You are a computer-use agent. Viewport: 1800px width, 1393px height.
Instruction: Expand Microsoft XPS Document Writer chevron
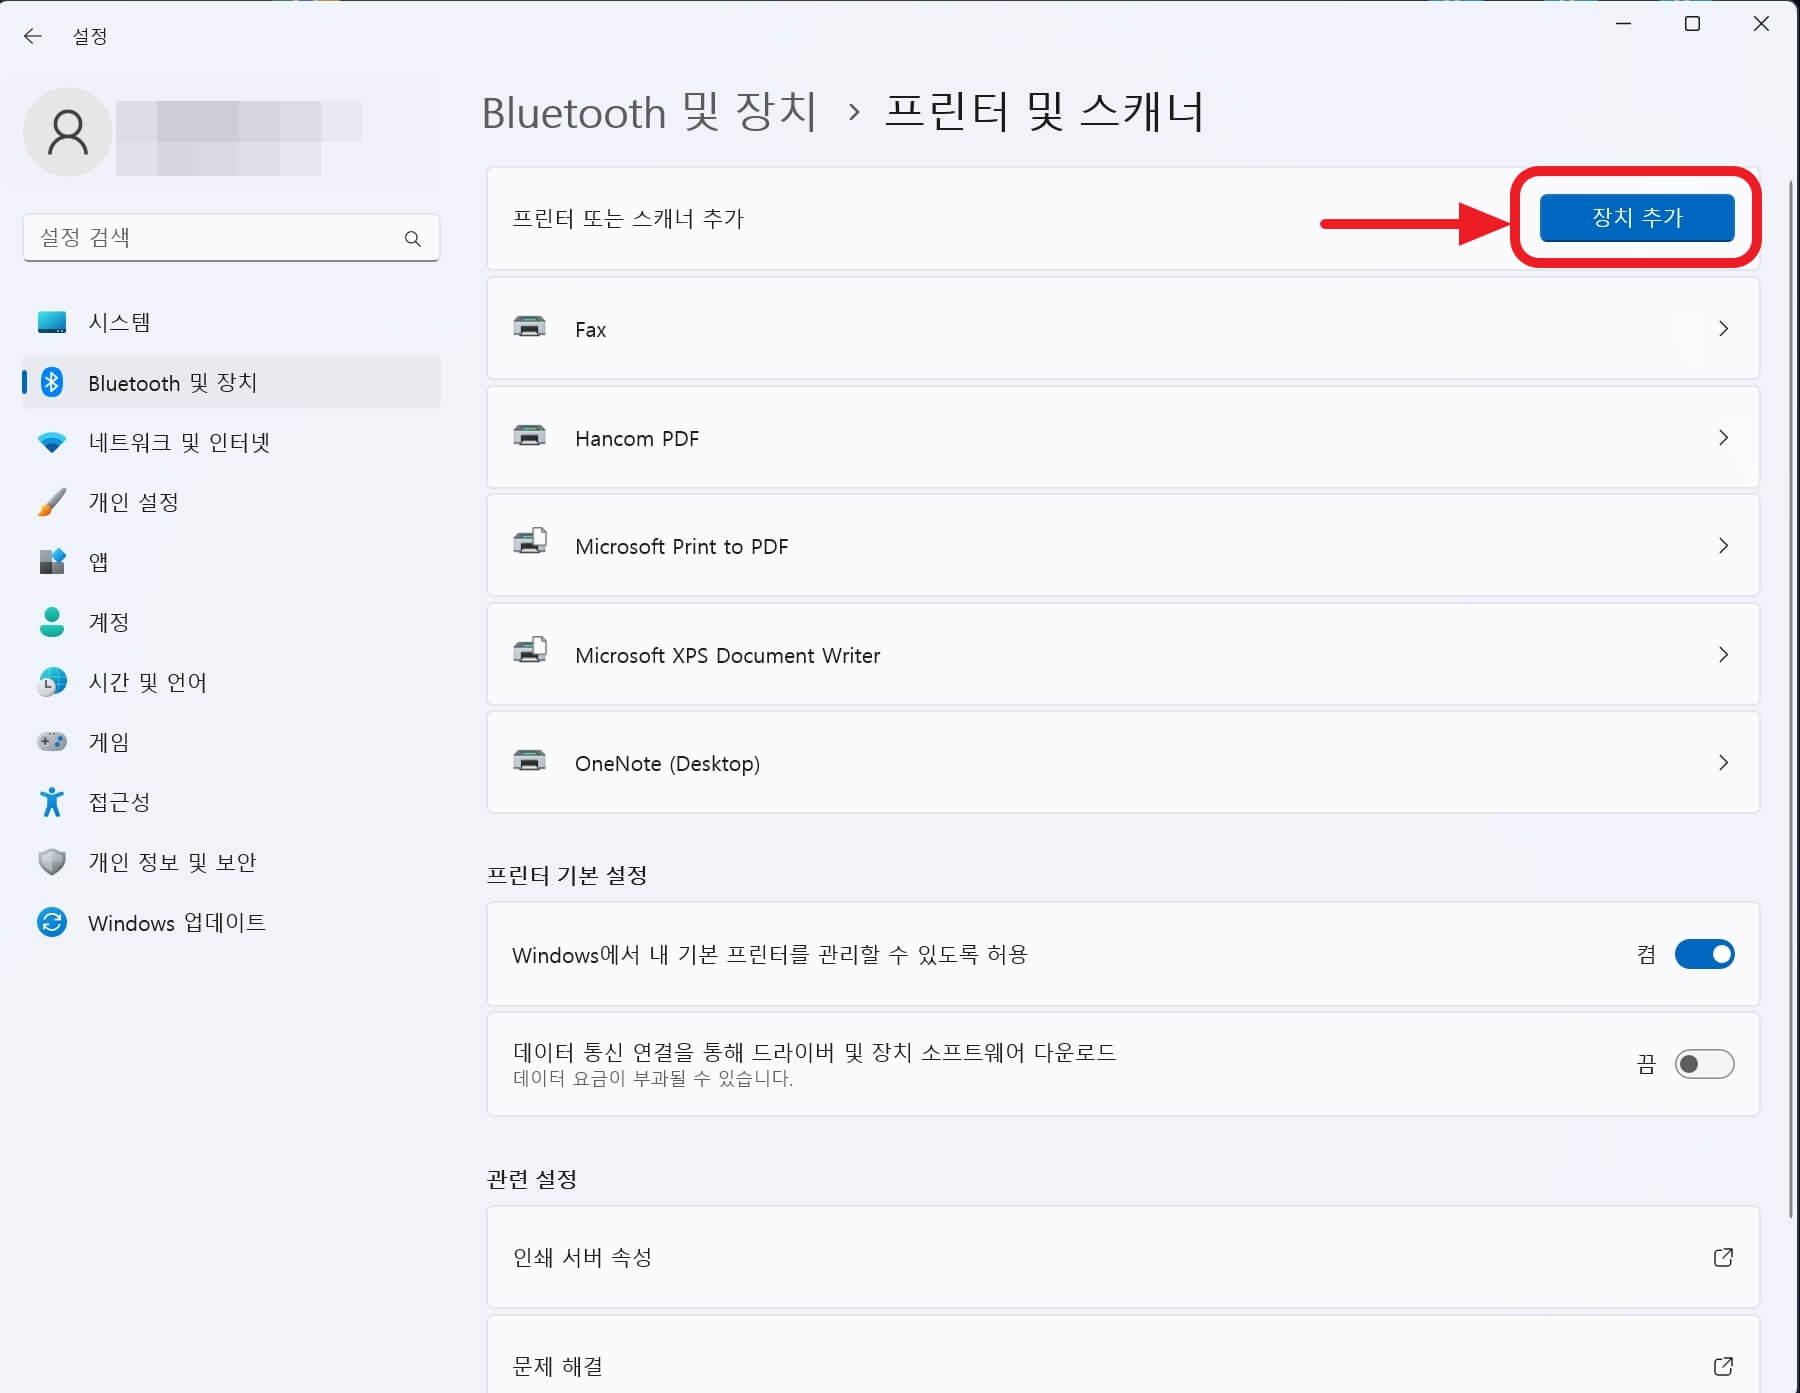click(1723, 654)
